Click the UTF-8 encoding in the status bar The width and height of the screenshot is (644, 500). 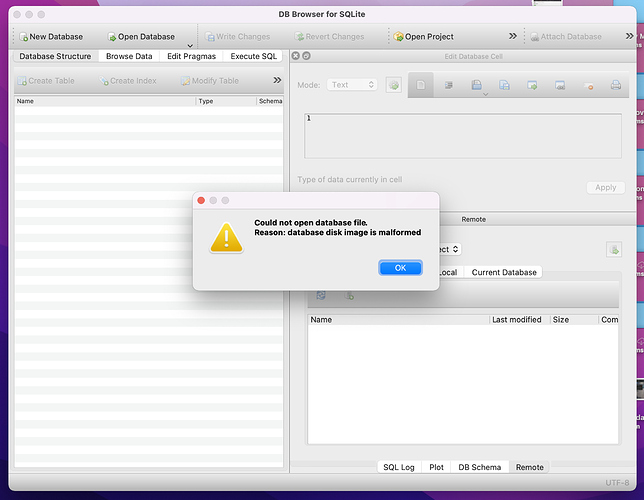click(x=617, y=482)
